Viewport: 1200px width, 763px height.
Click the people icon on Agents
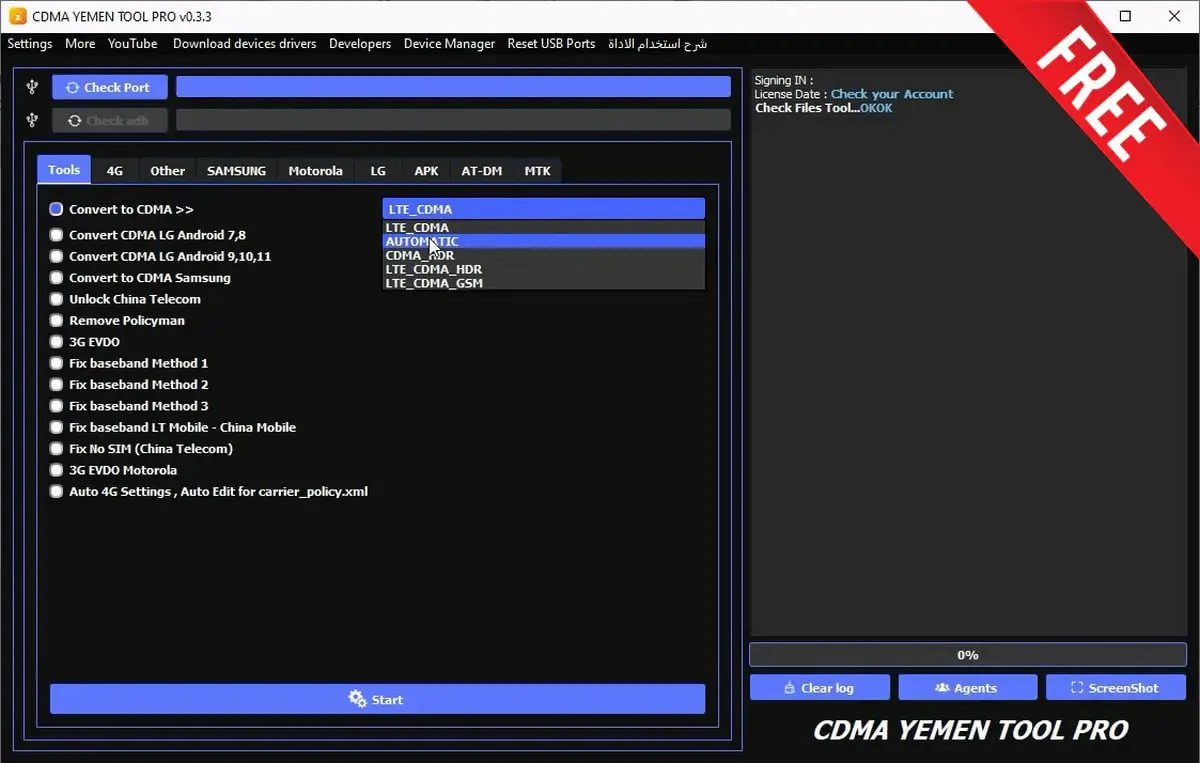[x=941, y=688]
